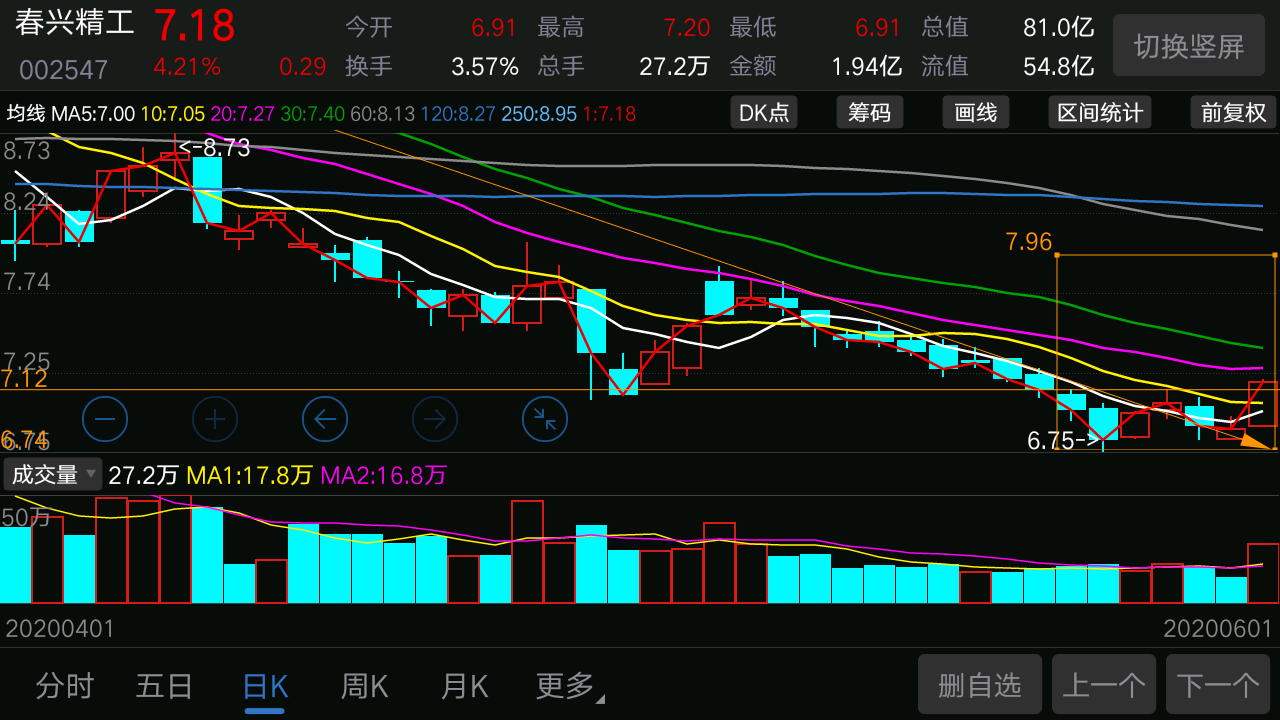Toggle the DK点 indicator

pyautogui.click(x=764, y=113)
